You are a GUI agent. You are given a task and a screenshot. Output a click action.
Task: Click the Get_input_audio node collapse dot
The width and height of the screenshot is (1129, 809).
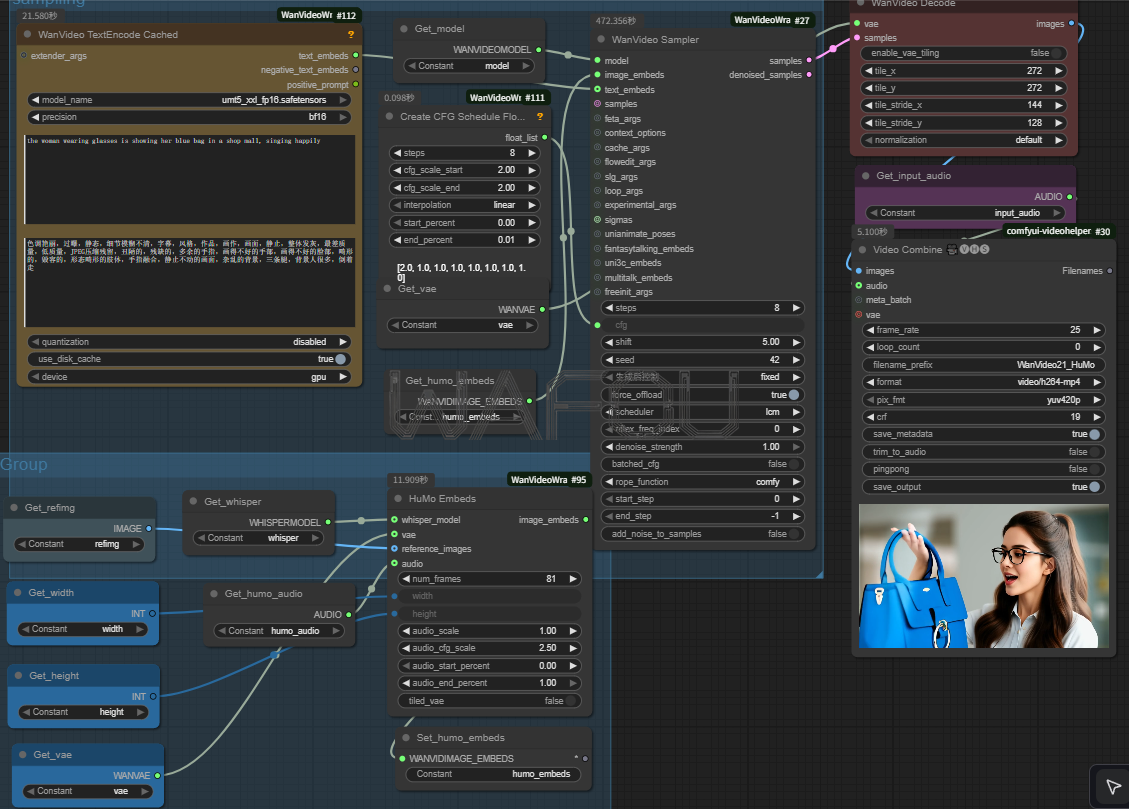click(865, 176)
